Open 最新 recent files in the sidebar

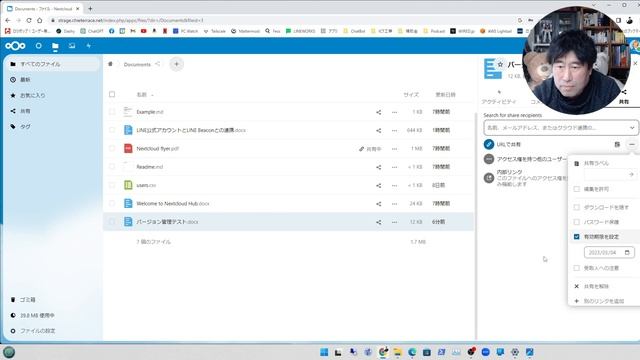coord(52,80)
